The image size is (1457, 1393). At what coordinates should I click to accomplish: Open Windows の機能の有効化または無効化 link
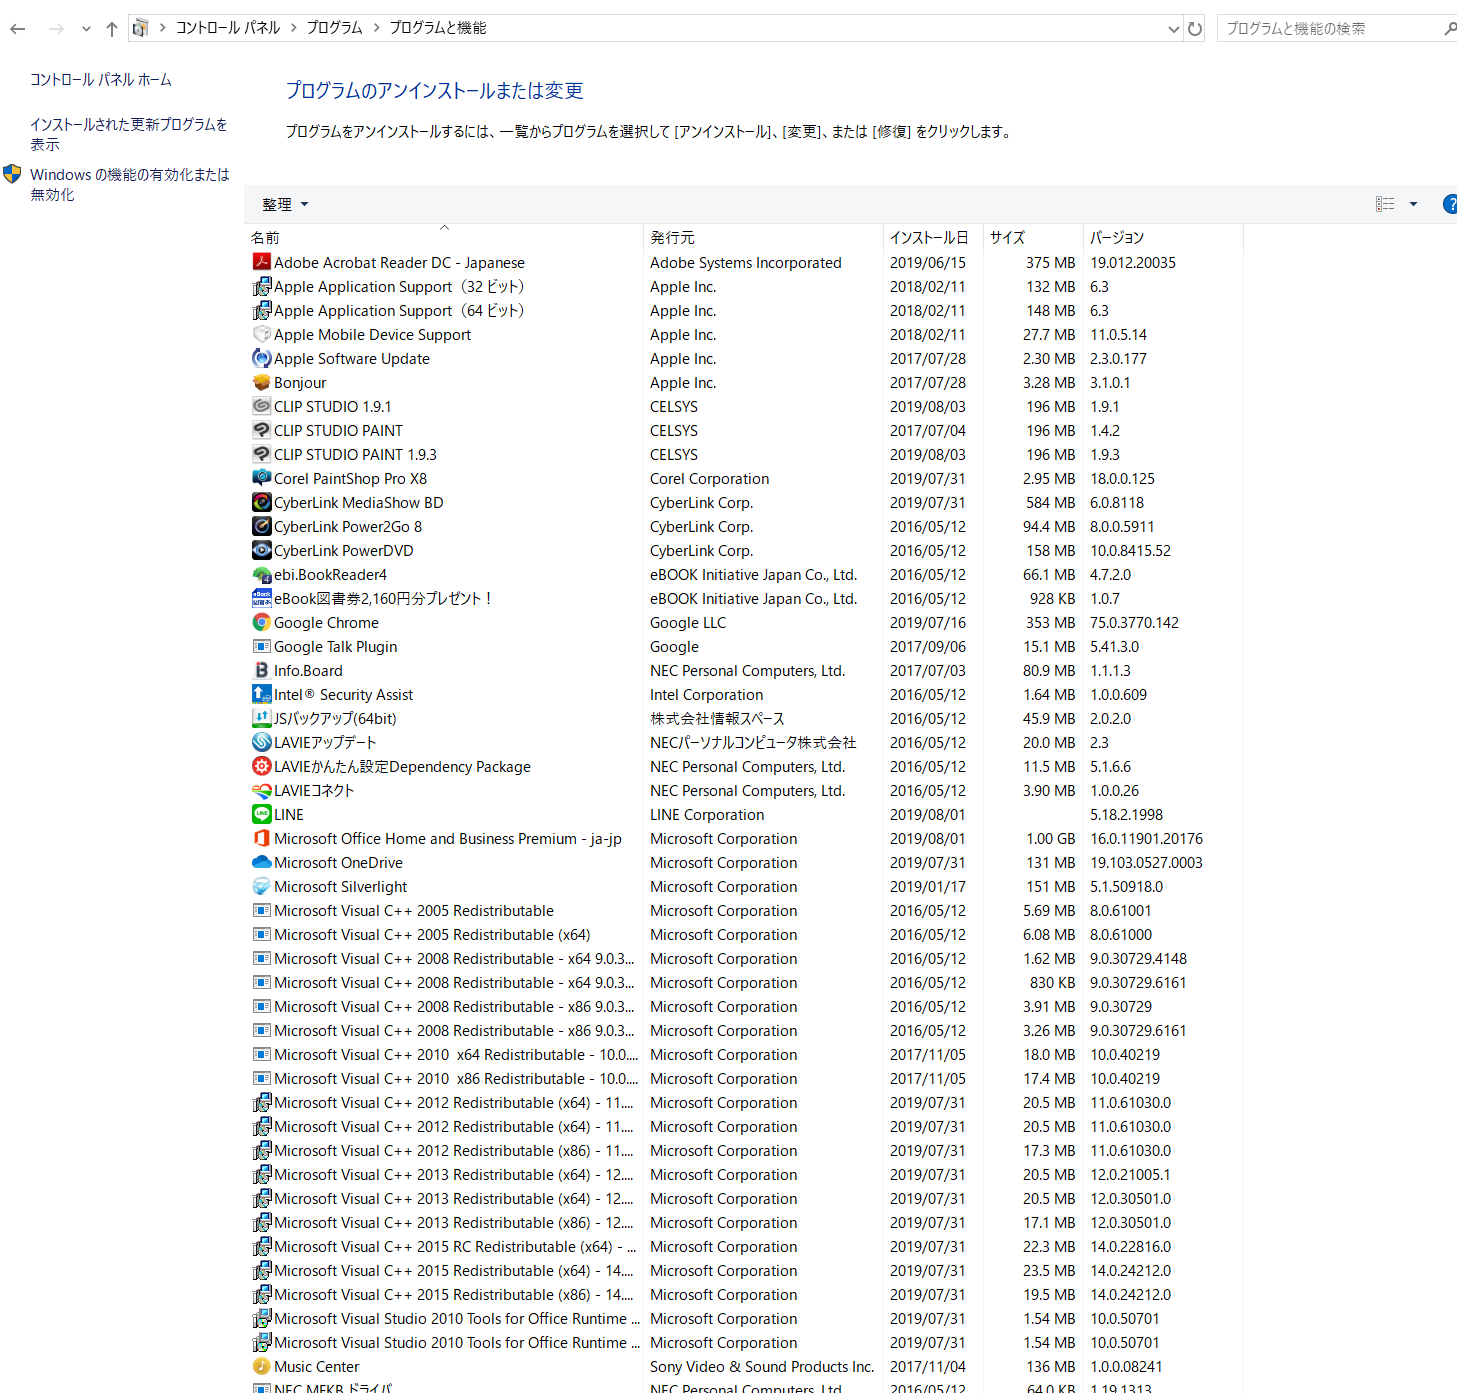click(130, 184)
